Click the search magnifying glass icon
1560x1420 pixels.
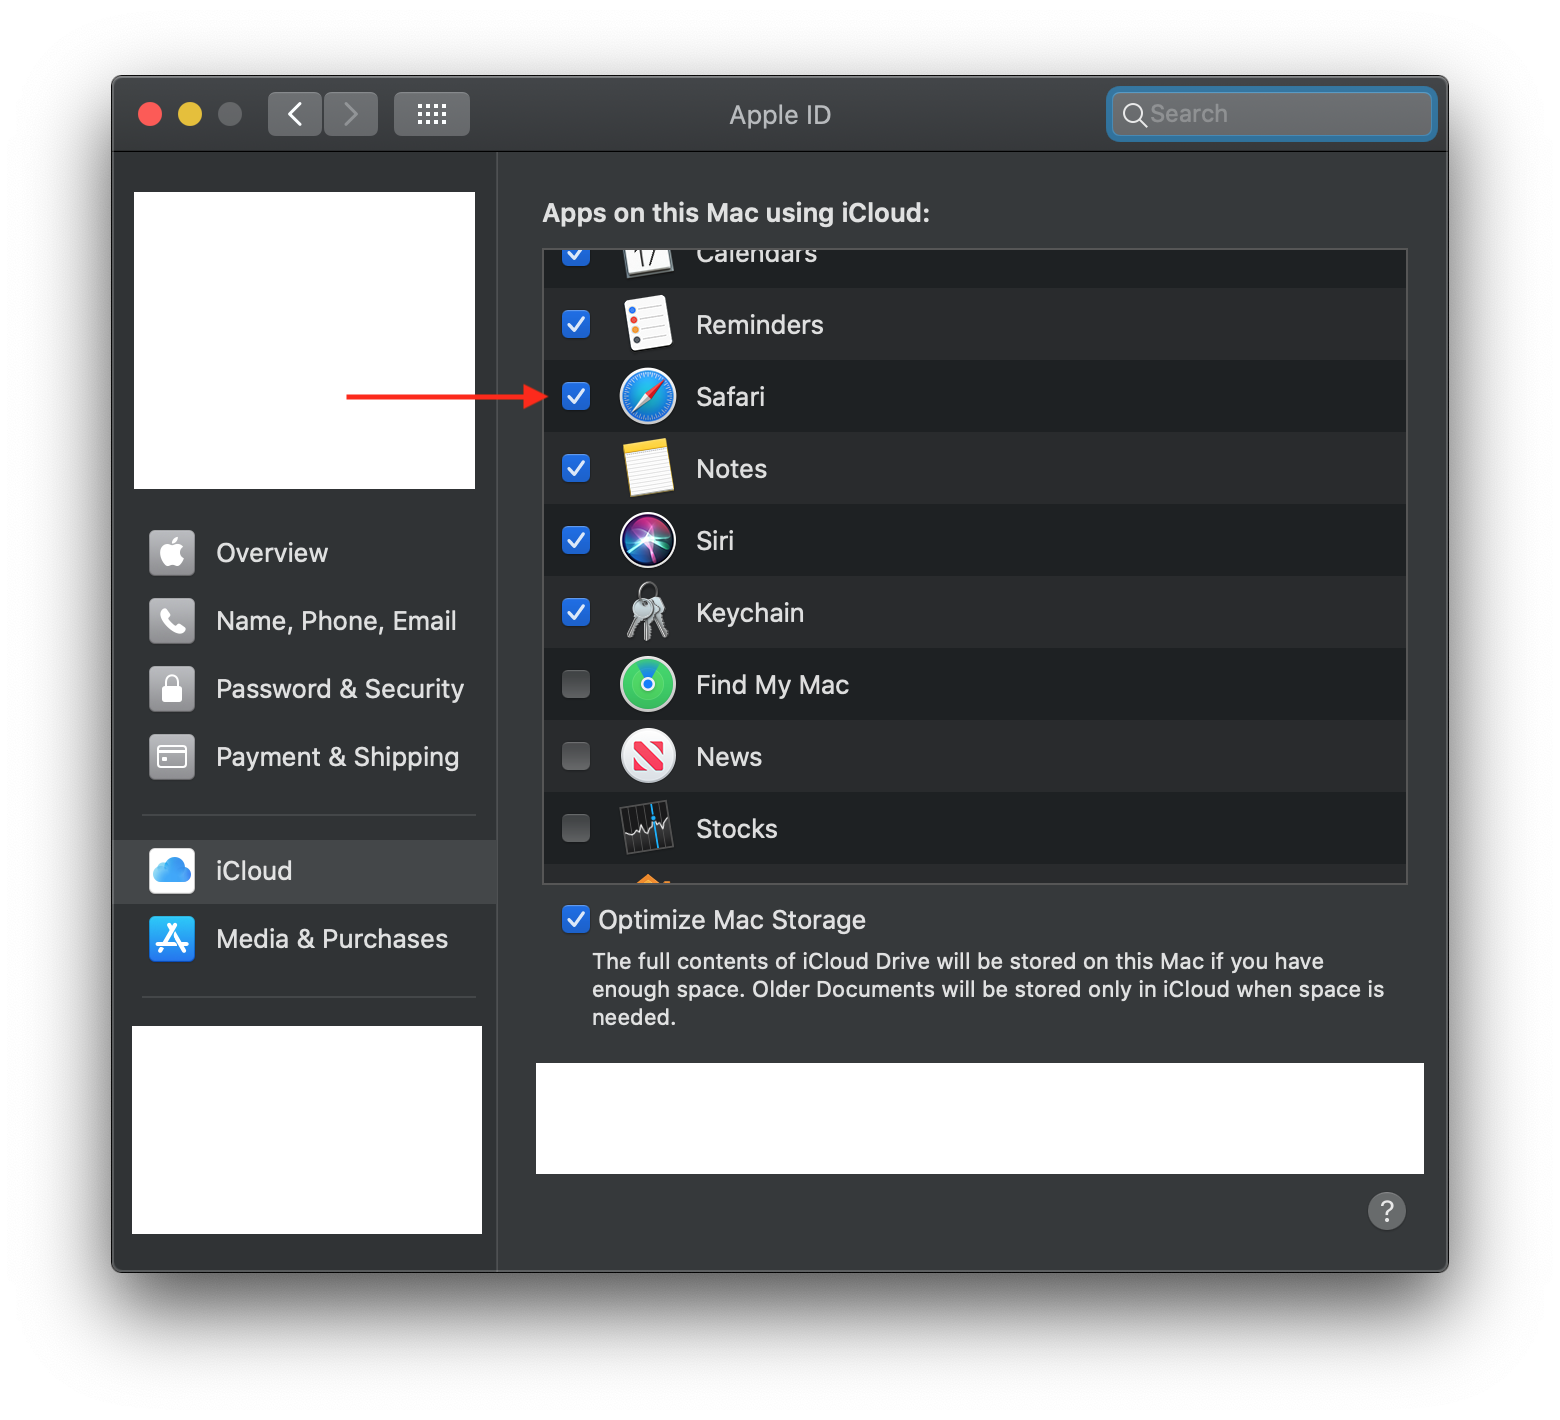[1134, 115]
